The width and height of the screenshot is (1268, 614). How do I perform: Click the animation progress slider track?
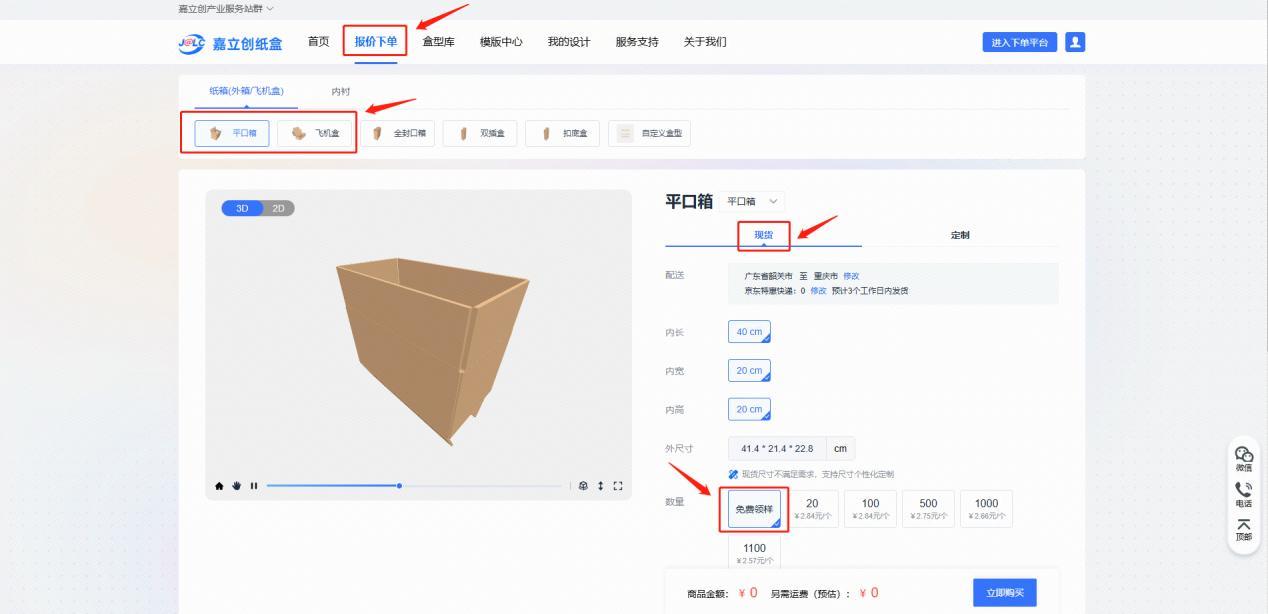tap(480, 486)
